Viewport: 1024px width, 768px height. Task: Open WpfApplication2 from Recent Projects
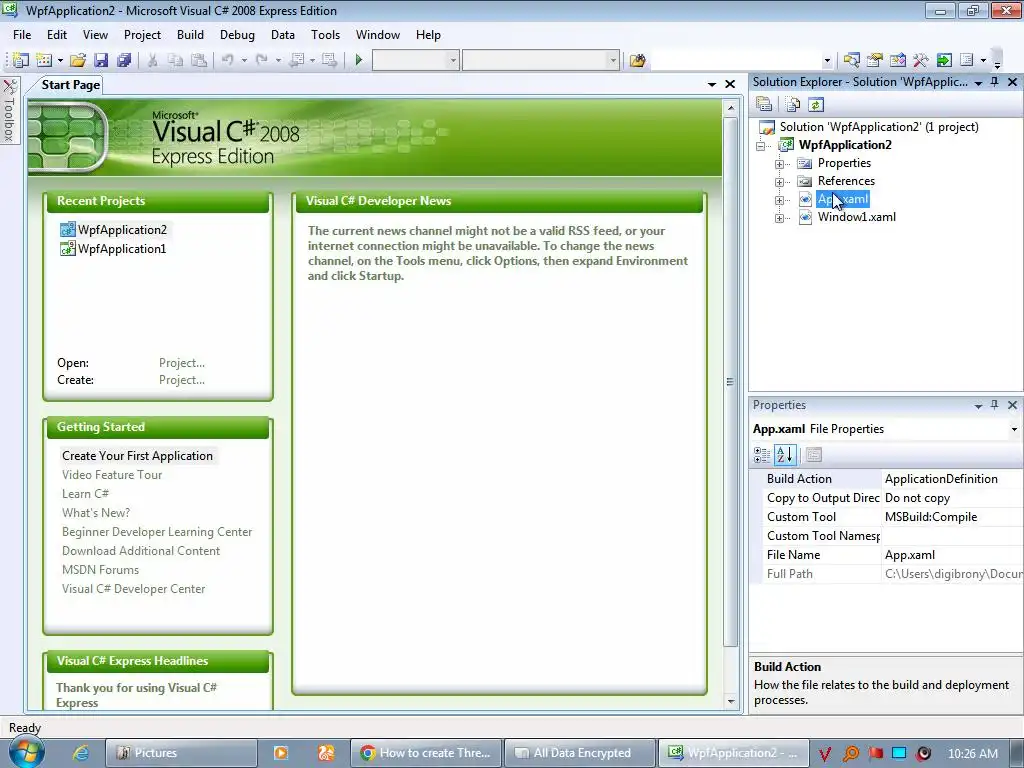point(122,229)
